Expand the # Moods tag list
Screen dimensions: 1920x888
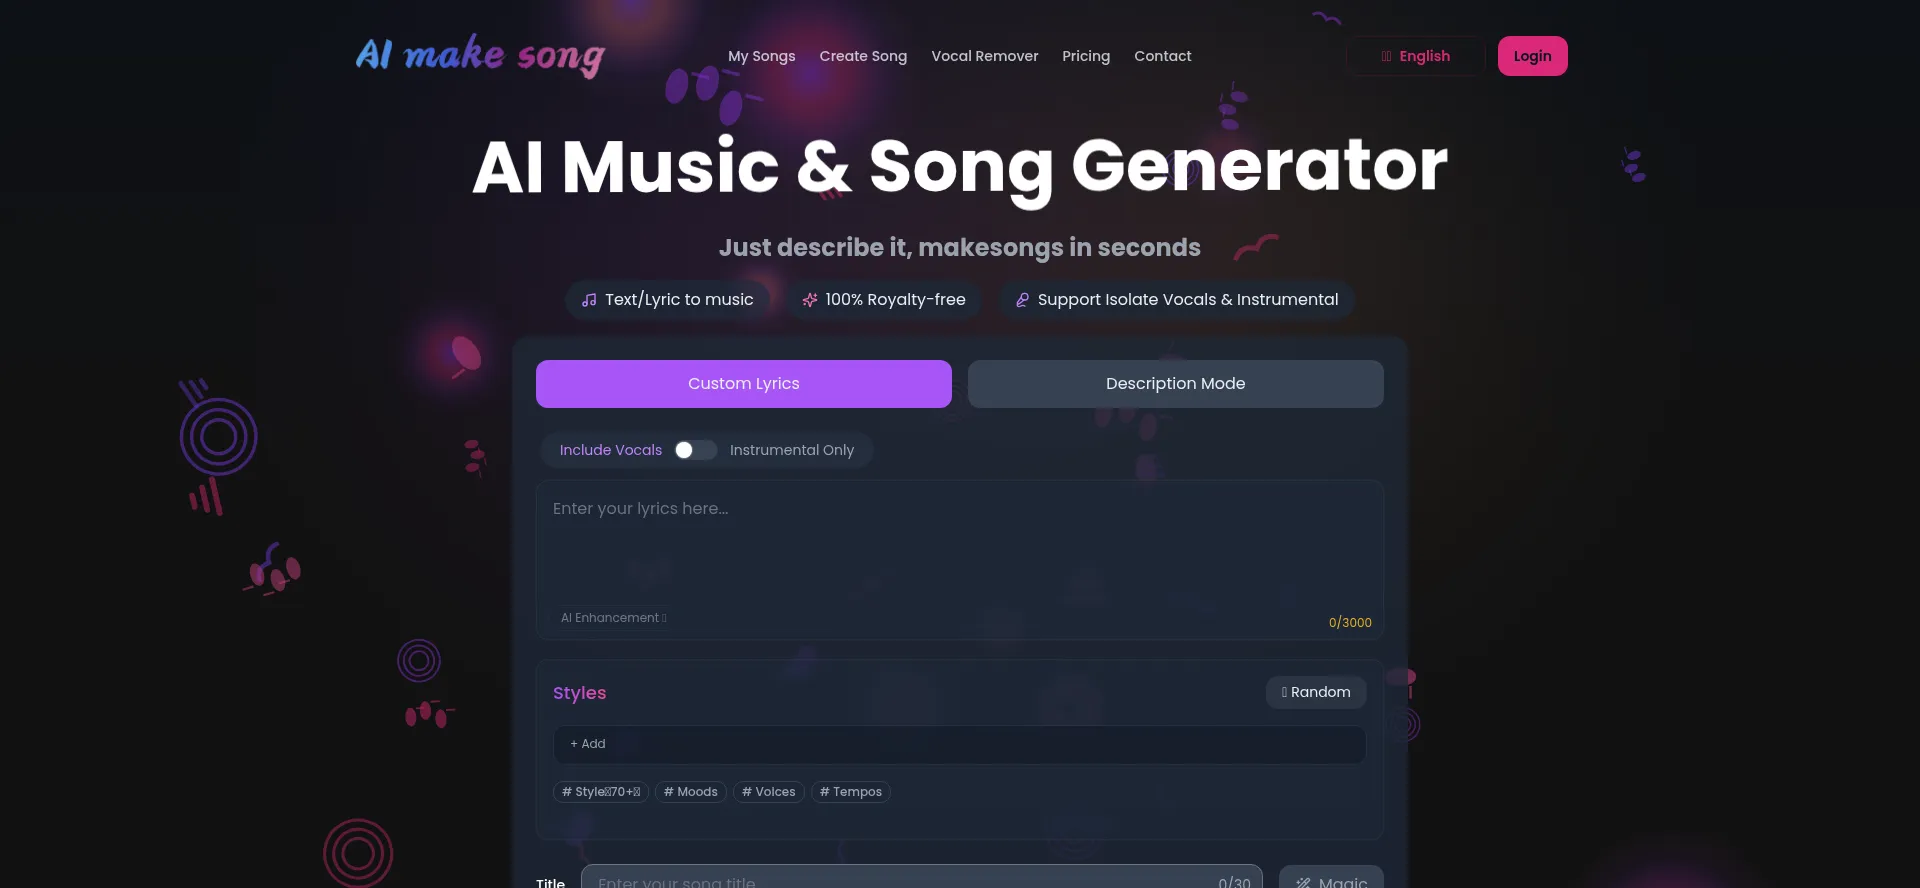coord(690,792)
